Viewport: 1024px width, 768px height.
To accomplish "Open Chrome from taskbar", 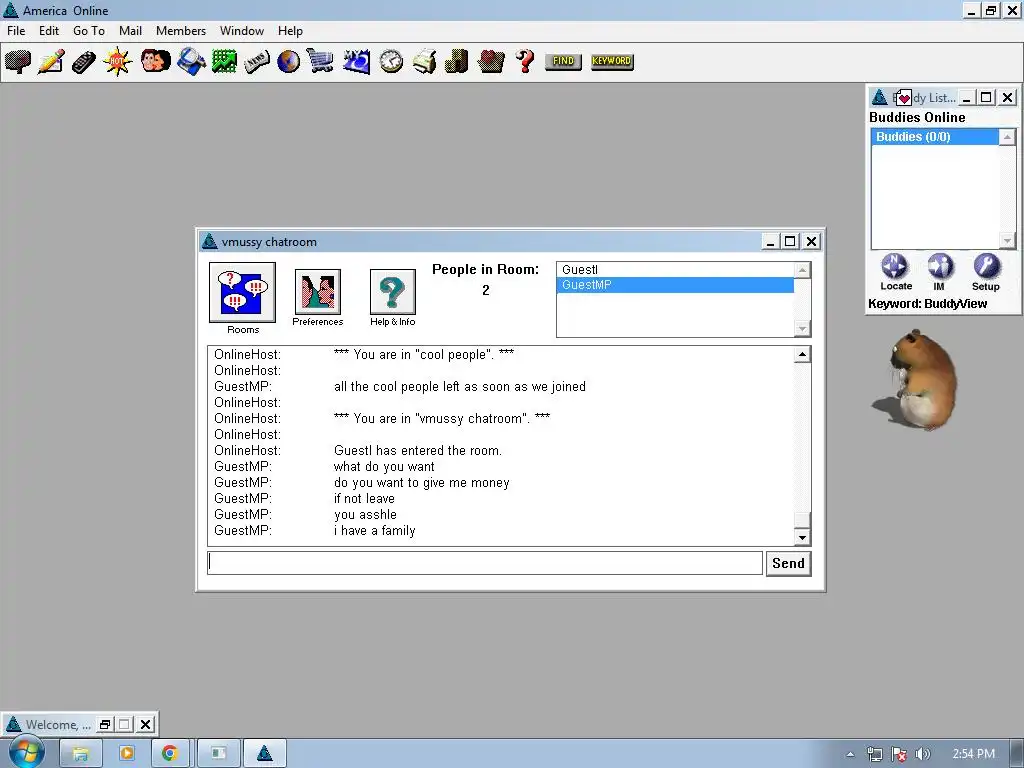I will pos(170,754).
